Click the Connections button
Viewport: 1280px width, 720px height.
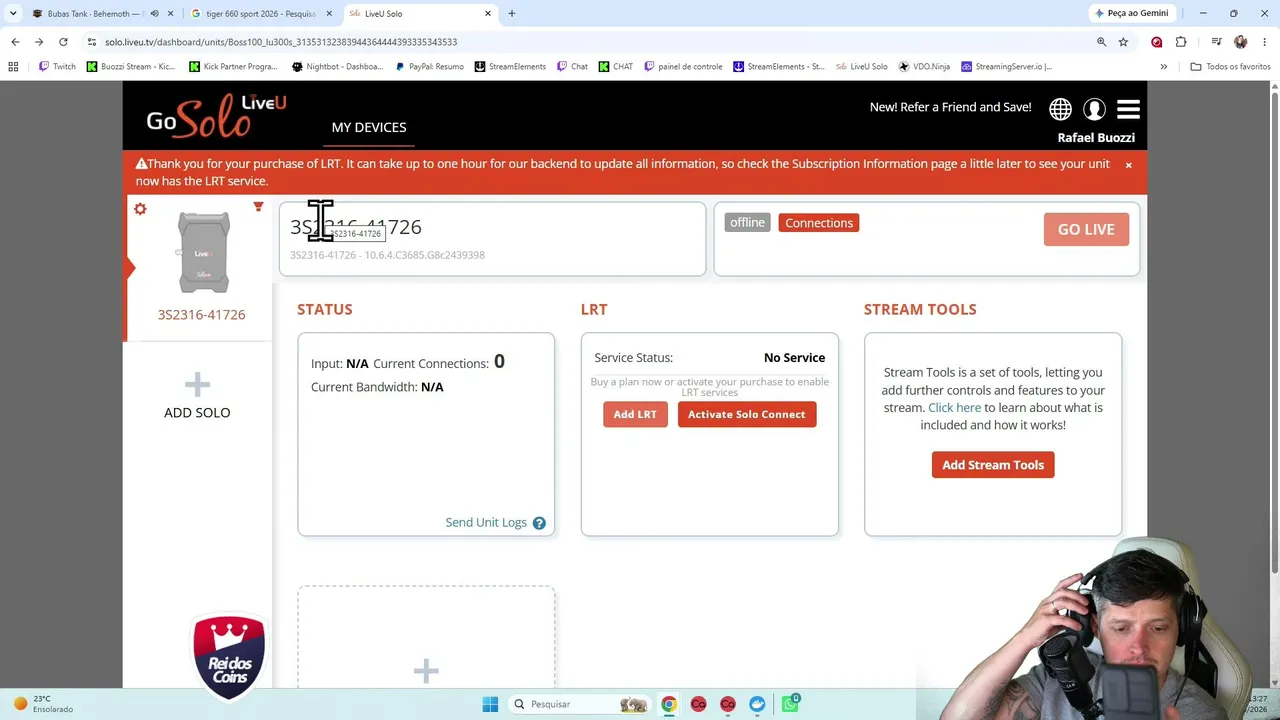point(819,223)
